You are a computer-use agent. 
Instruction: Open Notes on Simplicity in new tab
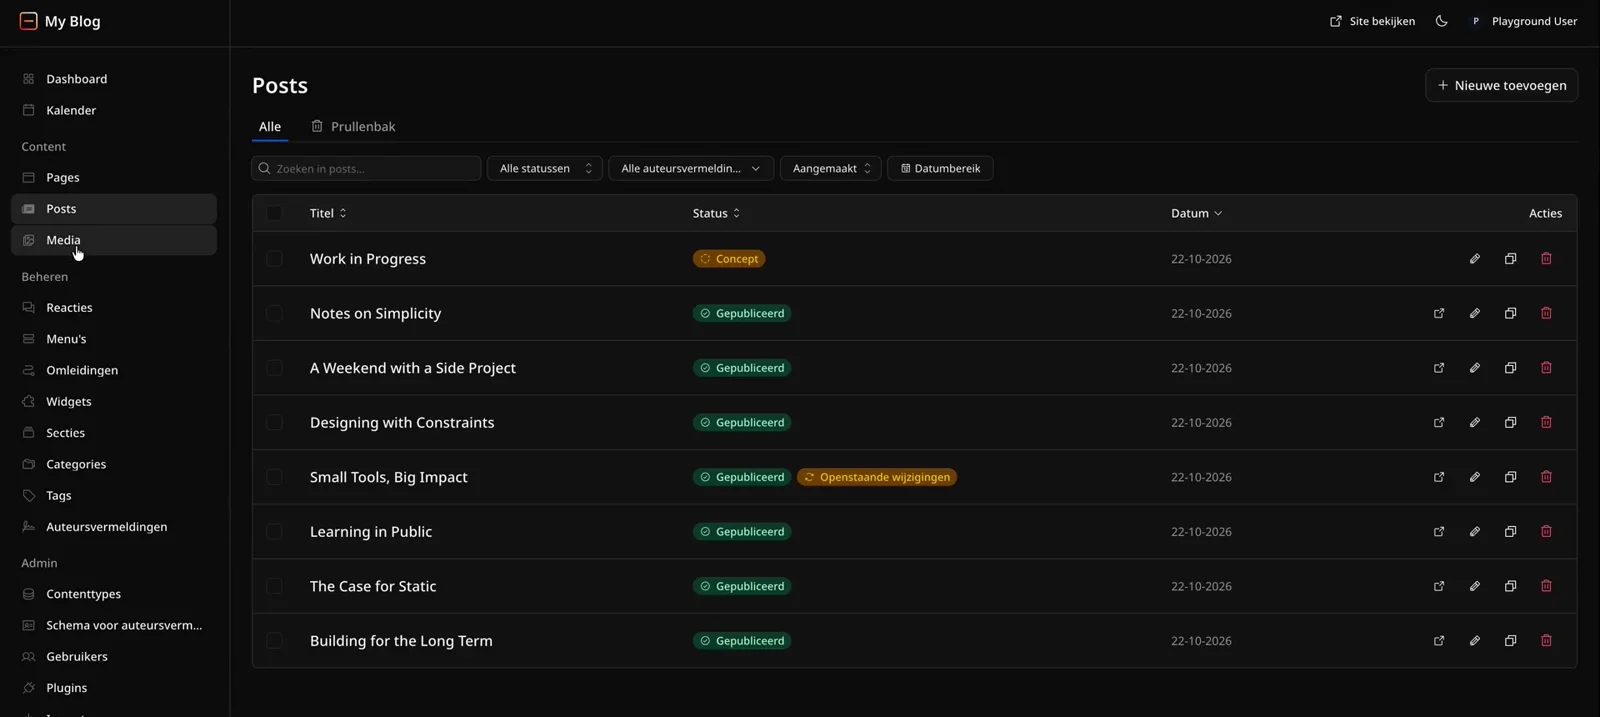[x=1439, y=313]
